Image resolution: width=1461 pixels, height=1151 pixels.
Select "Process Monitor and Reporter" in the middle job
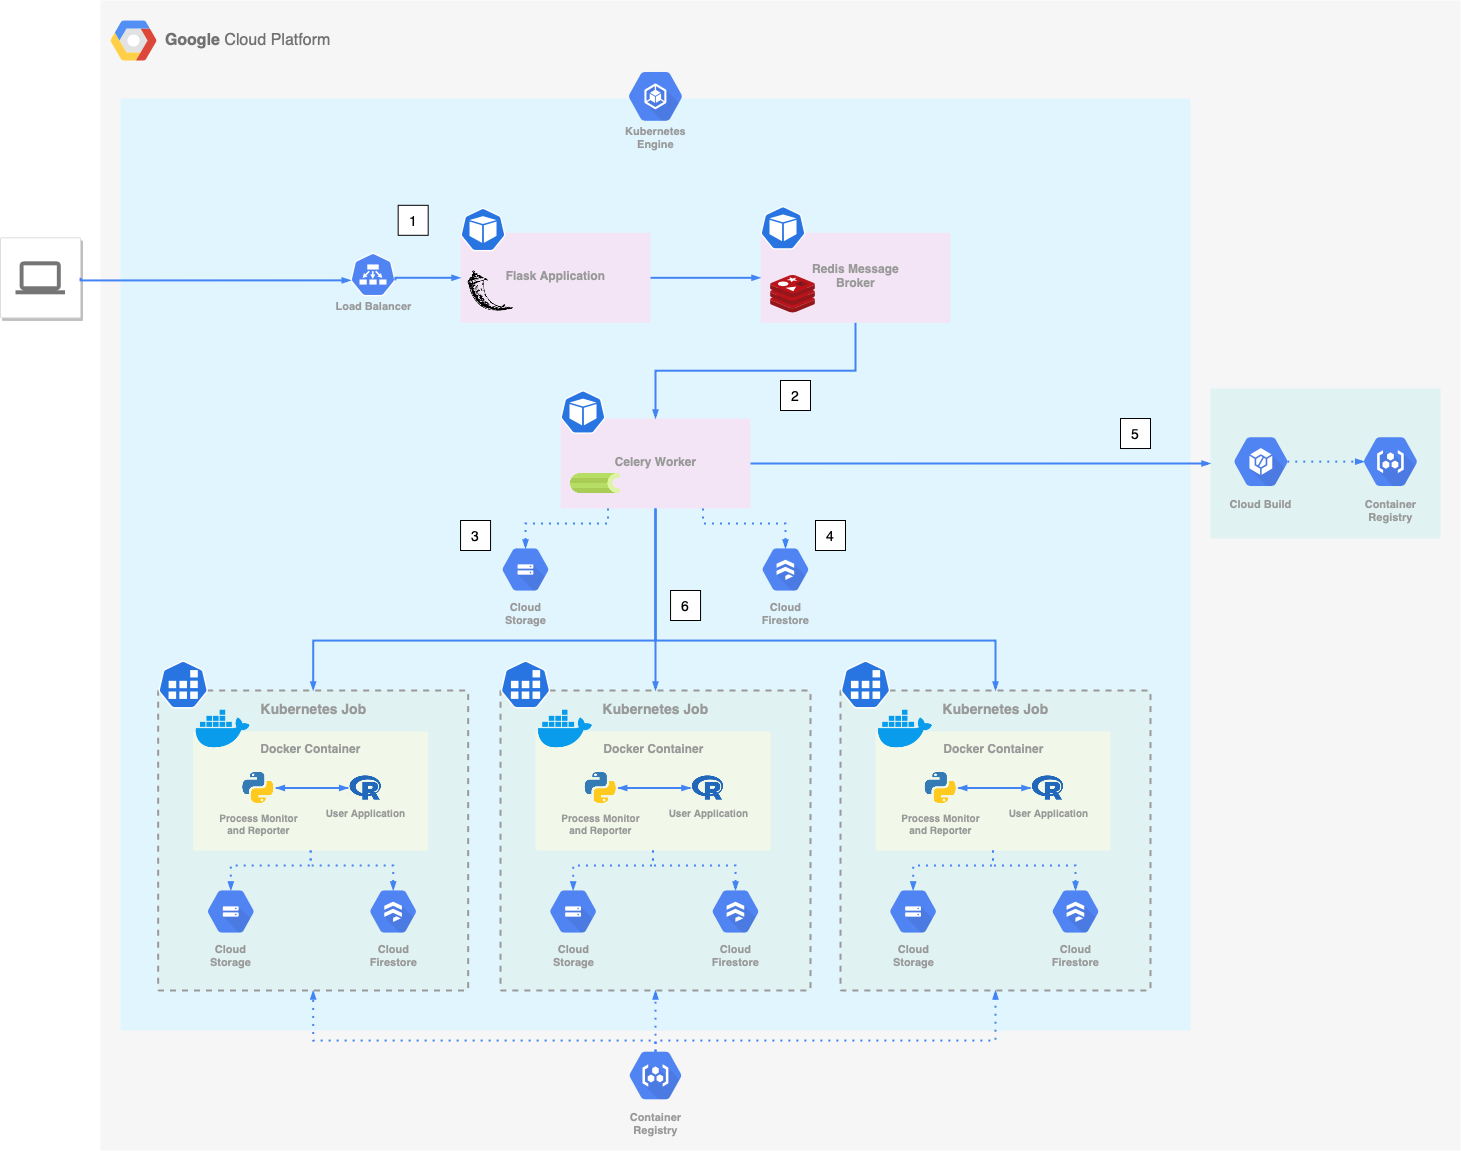[600, 825]
